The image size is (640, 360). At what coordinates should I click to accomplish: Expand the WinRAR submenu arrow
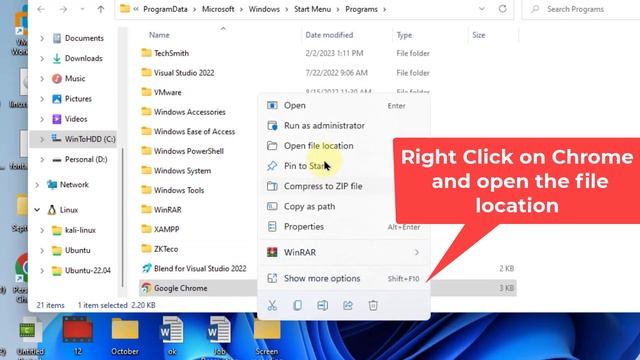coord(416,252)
